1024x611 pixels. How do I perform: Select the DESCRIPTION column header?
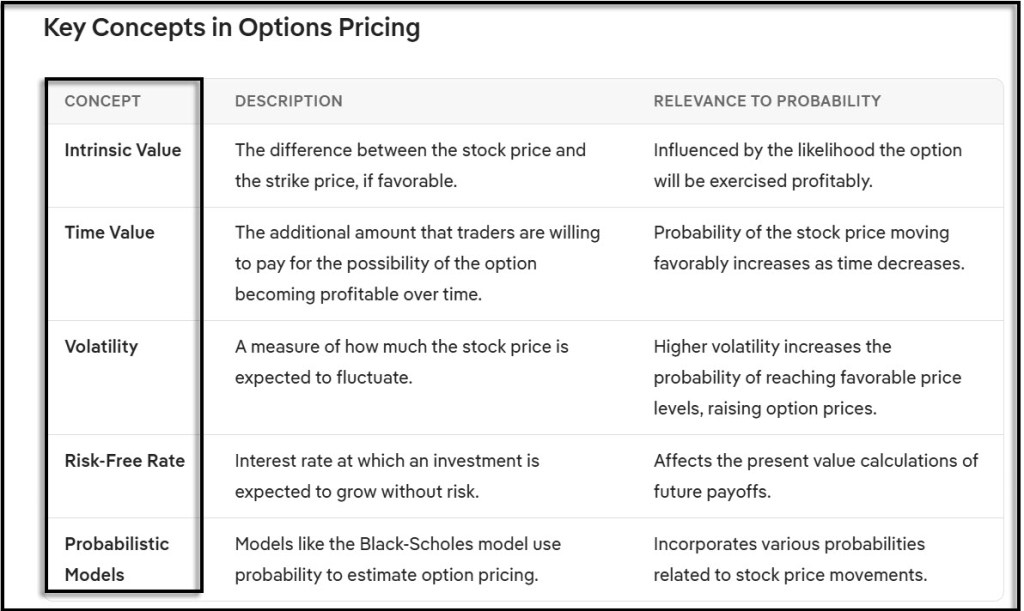[x=288, y=101]
